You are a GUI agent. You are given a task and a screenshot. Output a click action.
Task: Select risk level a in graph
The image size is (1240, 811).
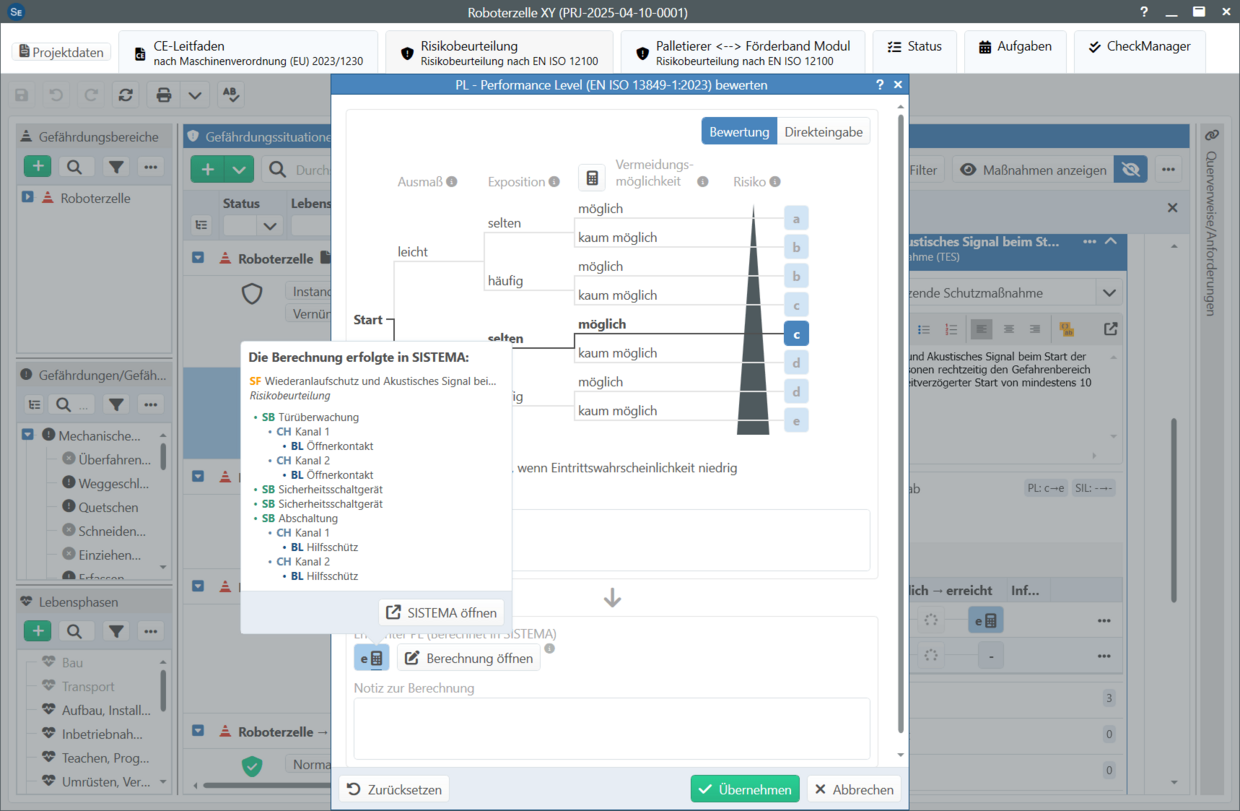[x=796, y=219]
